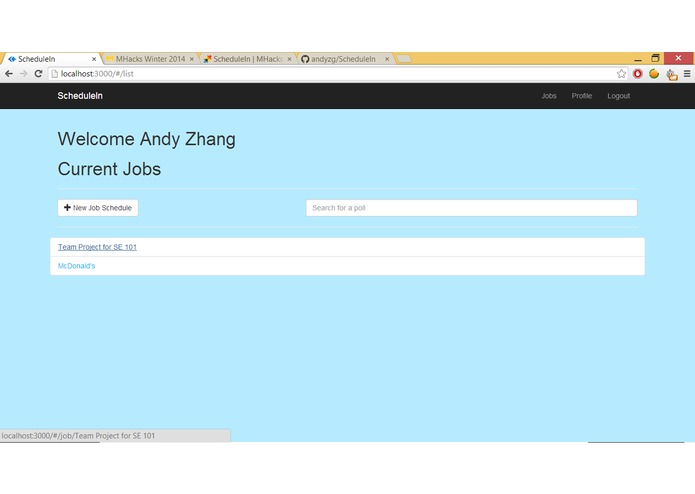Screen dimensions: 695x494
Task: Close the MHacks Winter 2014 tab
Action: [x=192, y=59]
